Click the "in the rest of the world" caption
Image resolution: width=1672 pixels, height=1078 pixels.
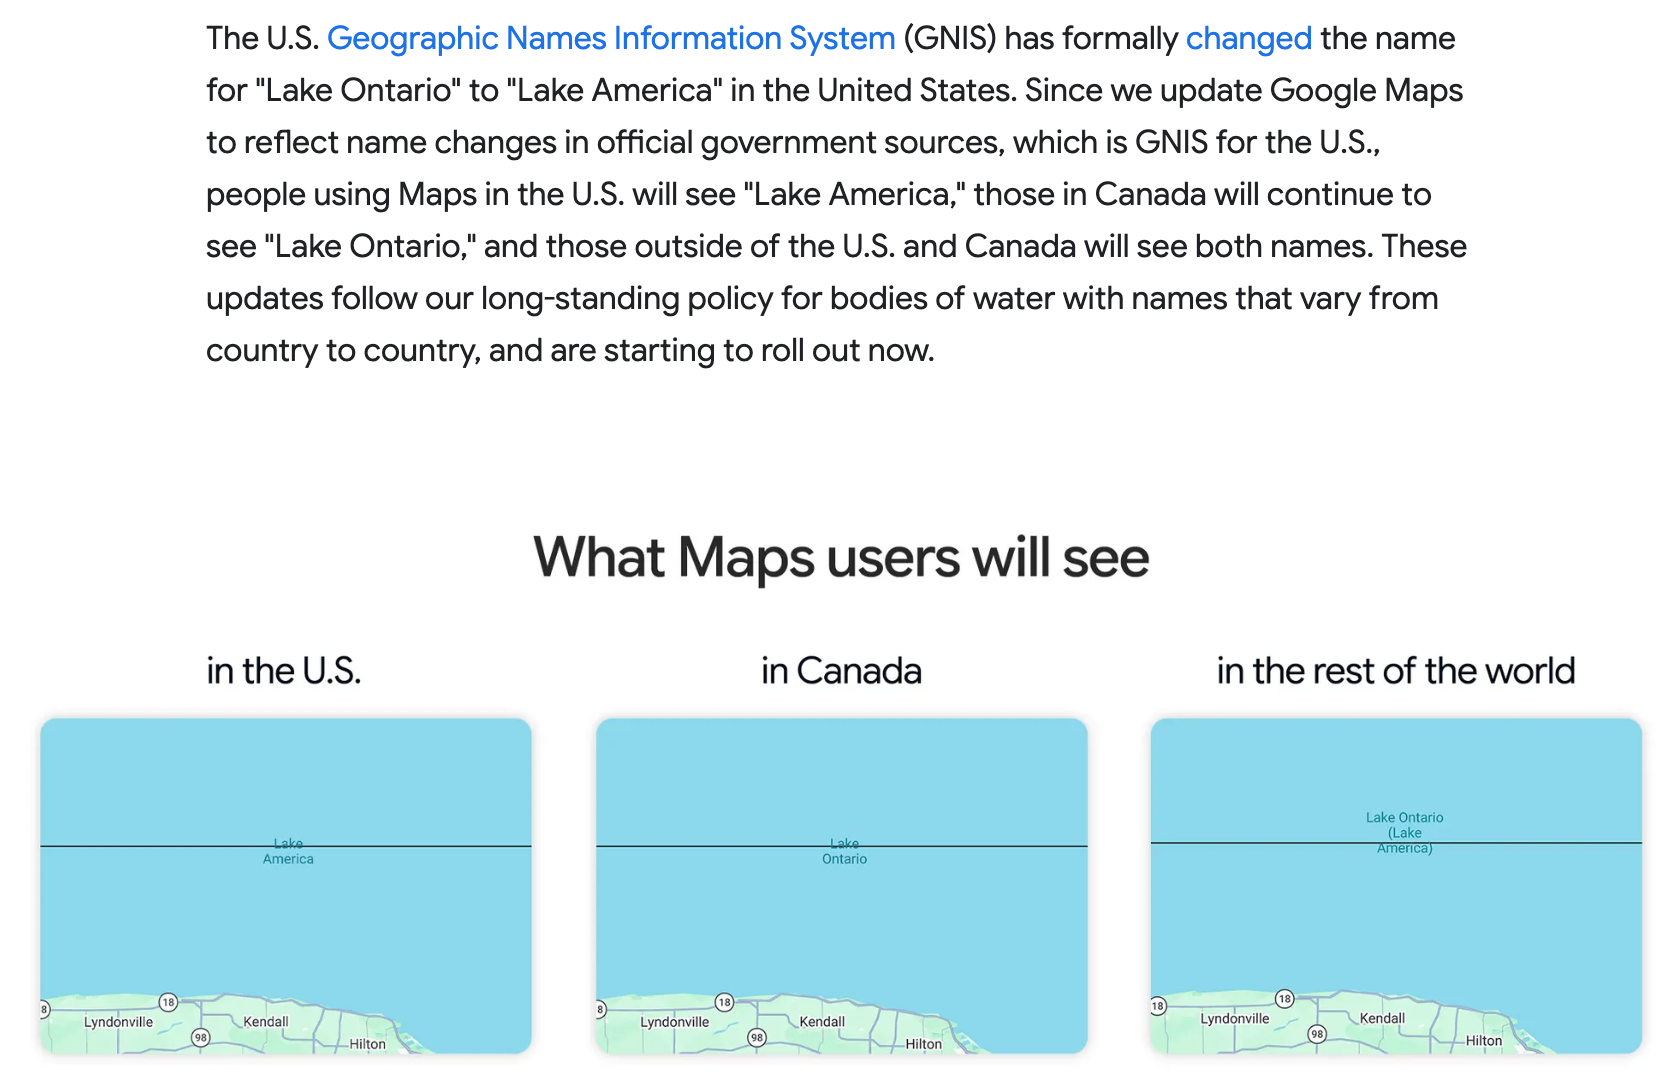[1396, 671]
